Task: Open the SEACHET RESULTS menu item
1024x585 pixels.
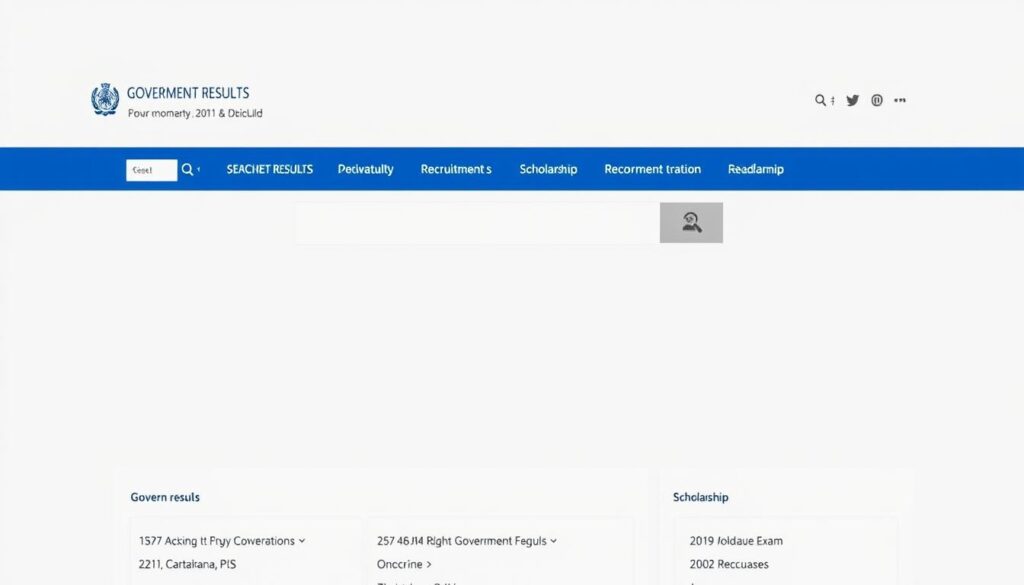Action: pos(270,169)
